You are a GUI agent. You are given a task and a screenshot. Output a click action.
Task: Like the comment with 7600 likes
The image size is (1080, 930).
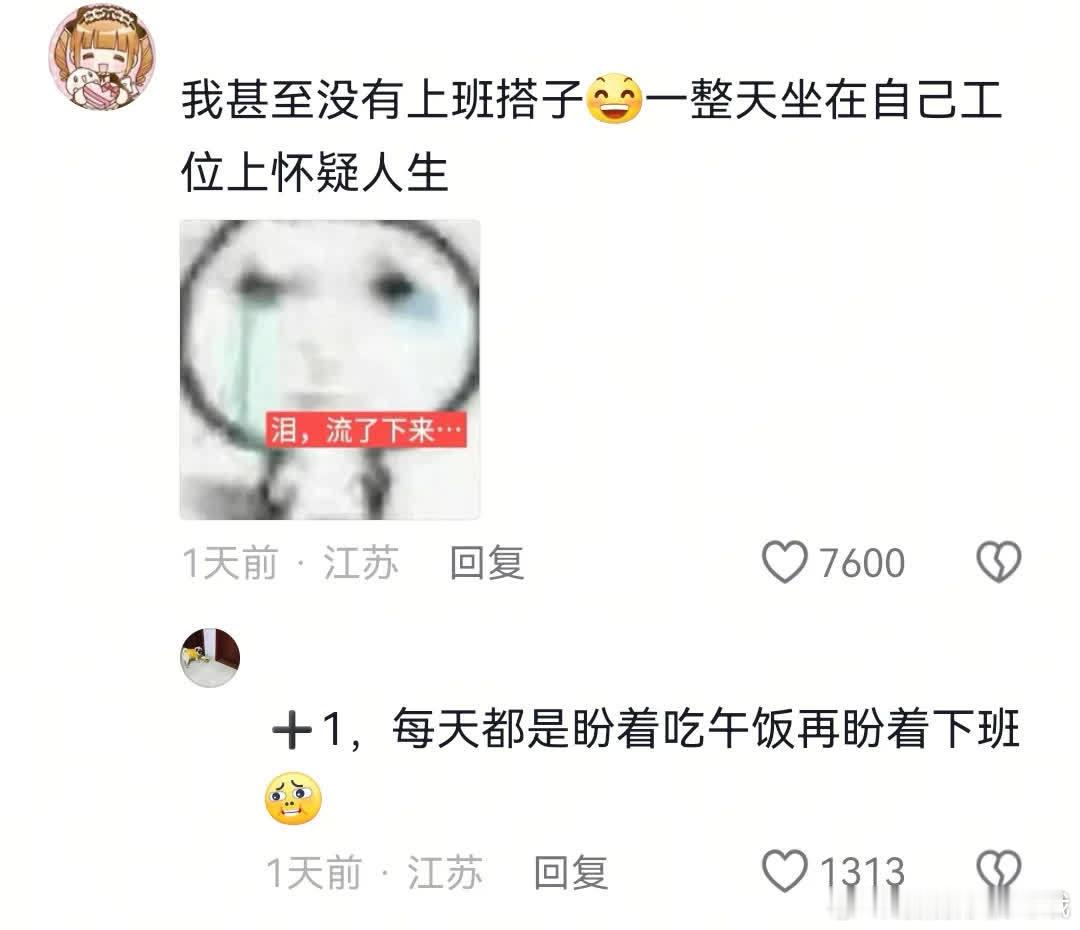pos(785,562)
